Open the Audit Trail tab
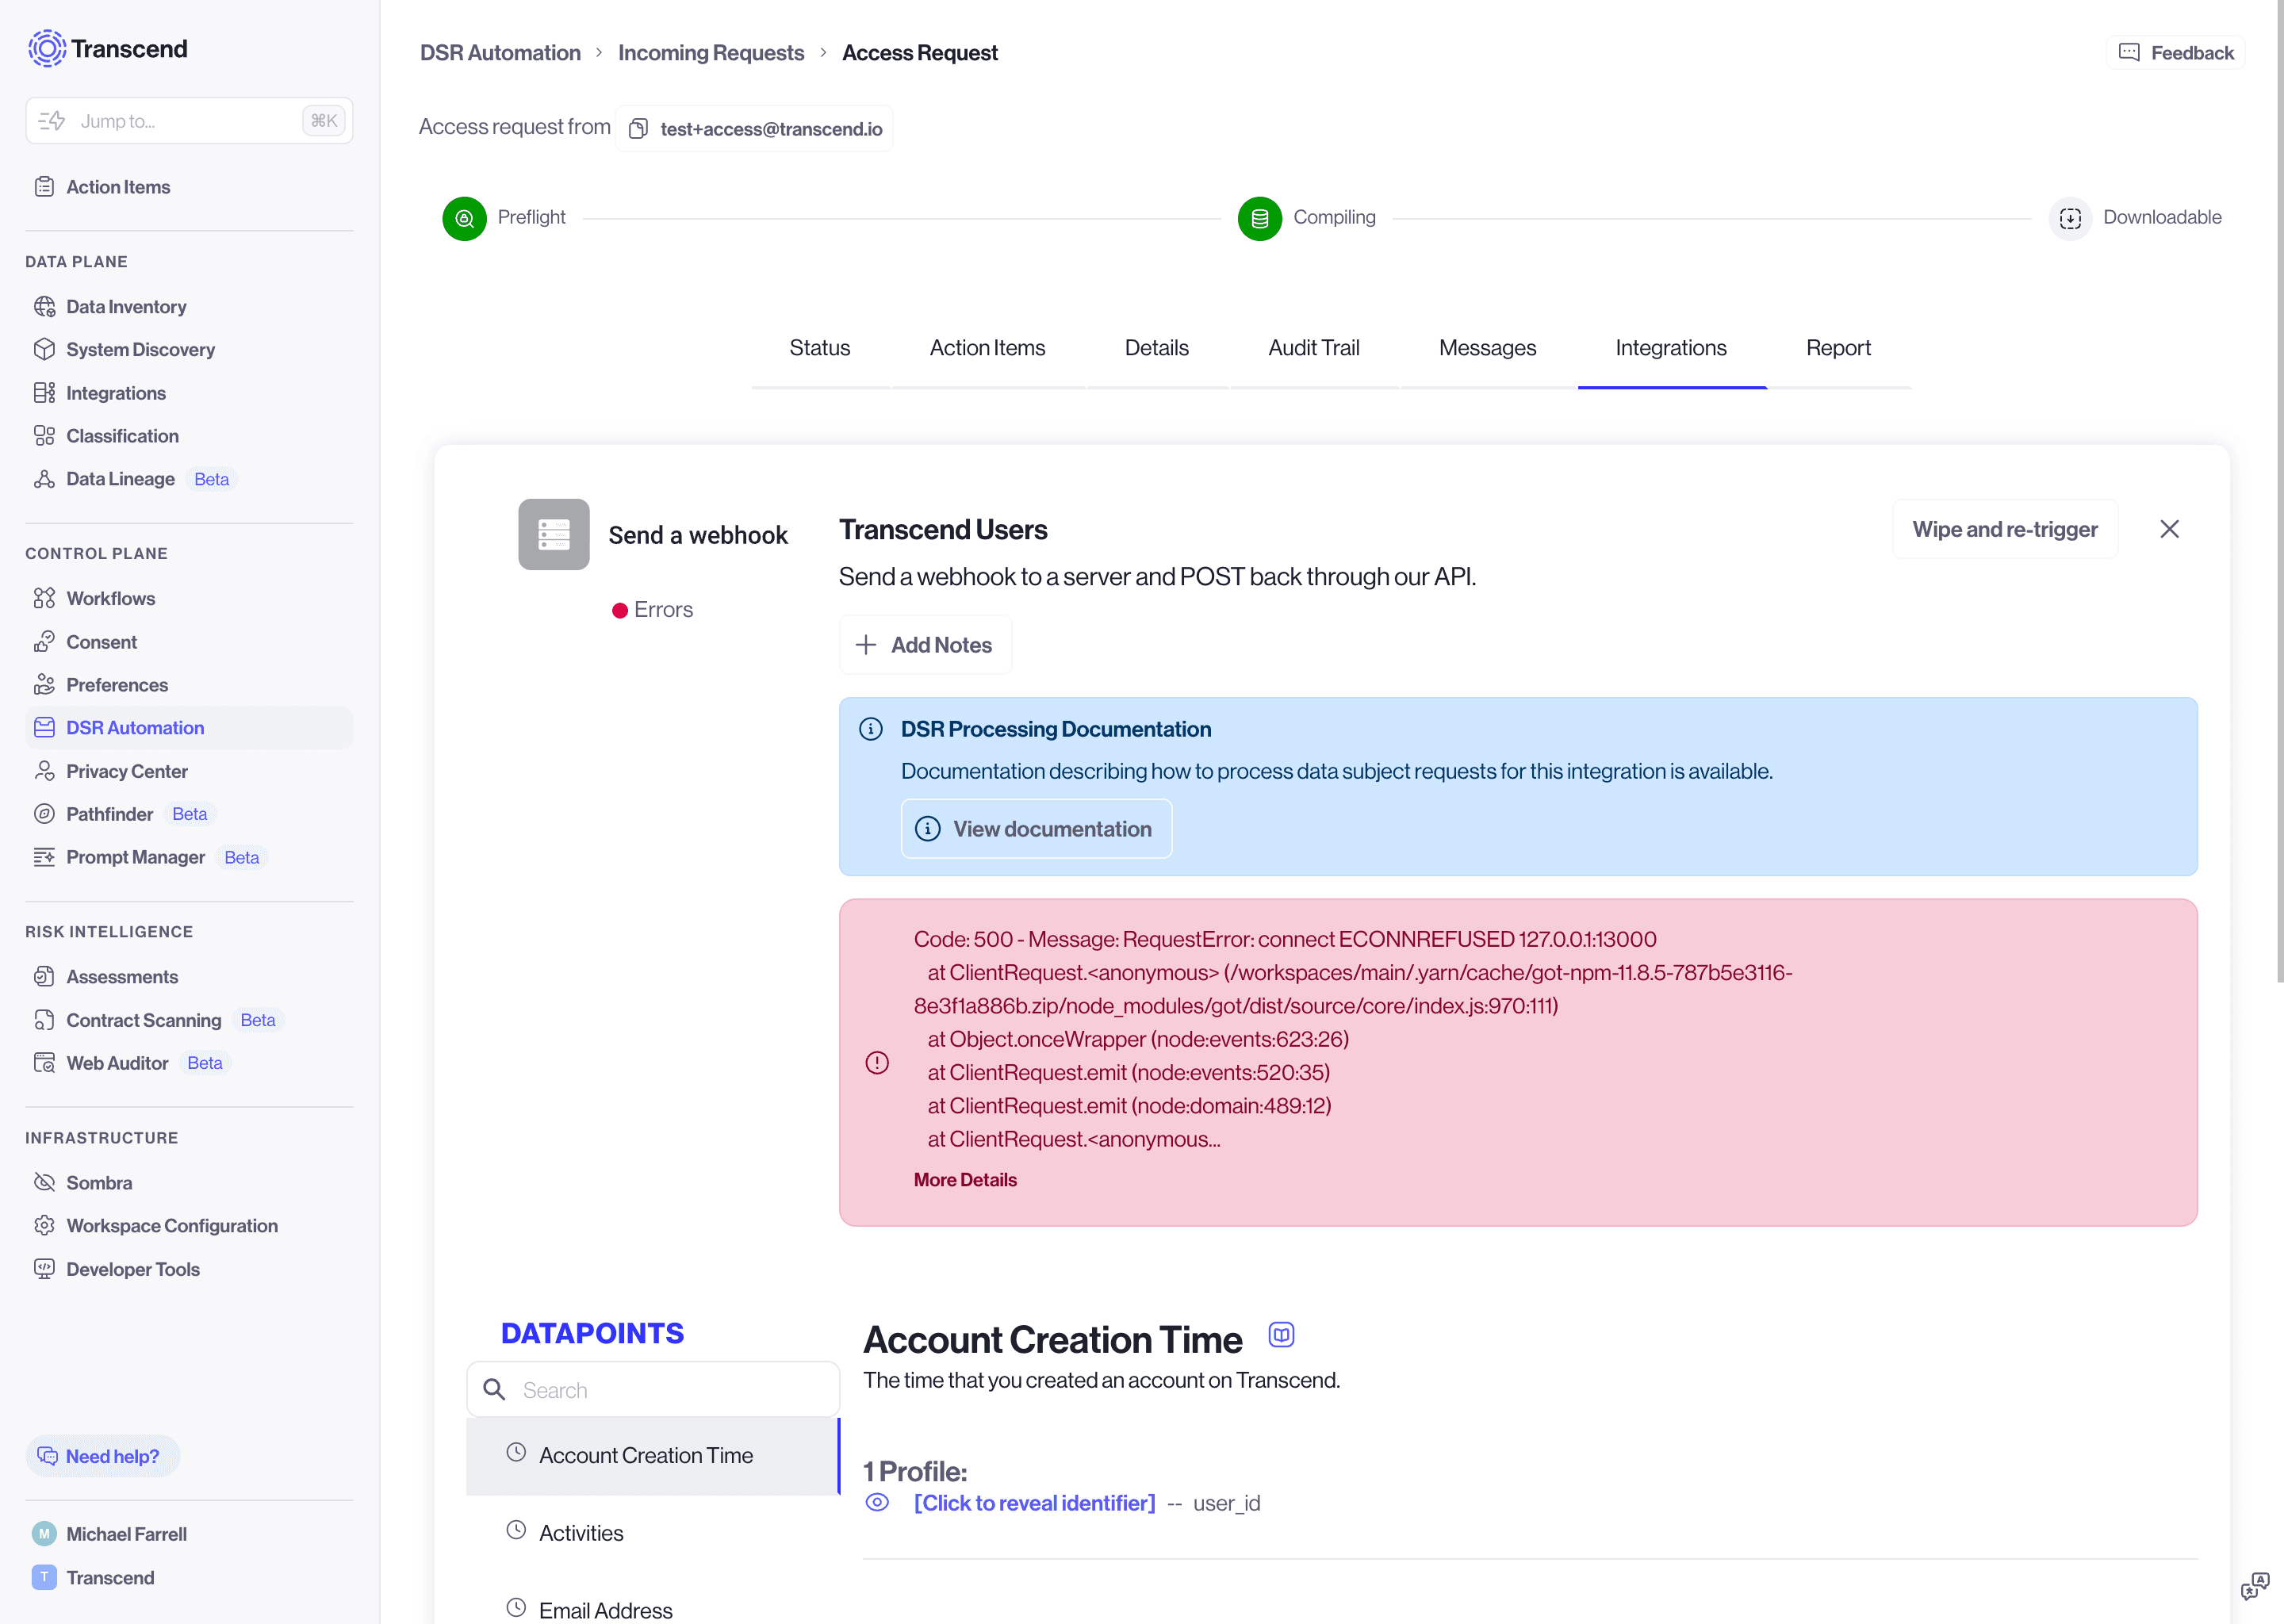The height and width of the screenshot is (1624, 2284). coord(1314,348)
